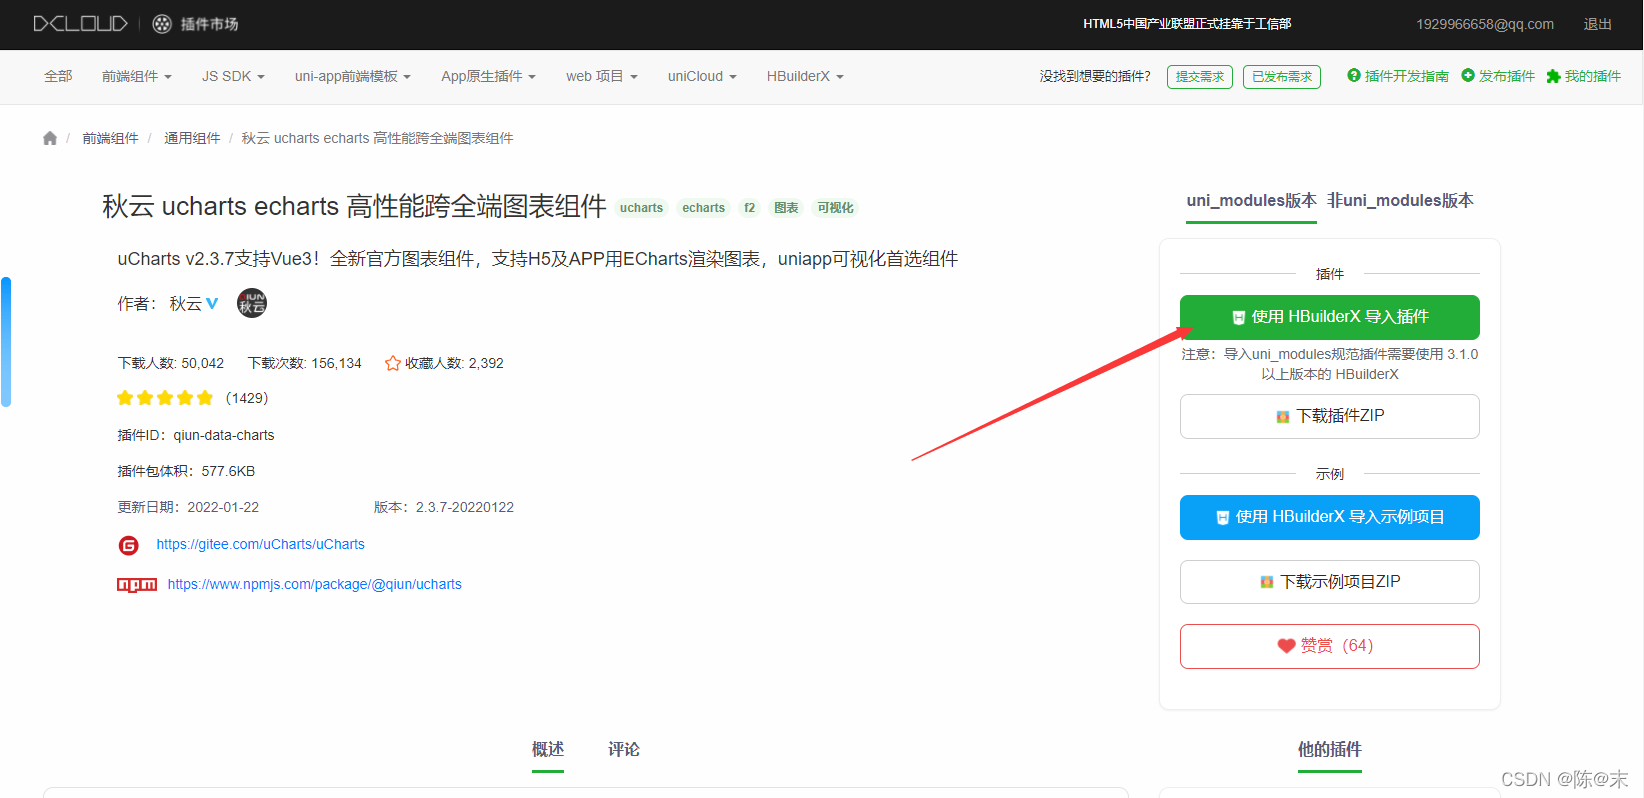This screenshot has height=798, width=1644.
Task: Expand uniCloud dropdown menu
Action: [702, 76]
